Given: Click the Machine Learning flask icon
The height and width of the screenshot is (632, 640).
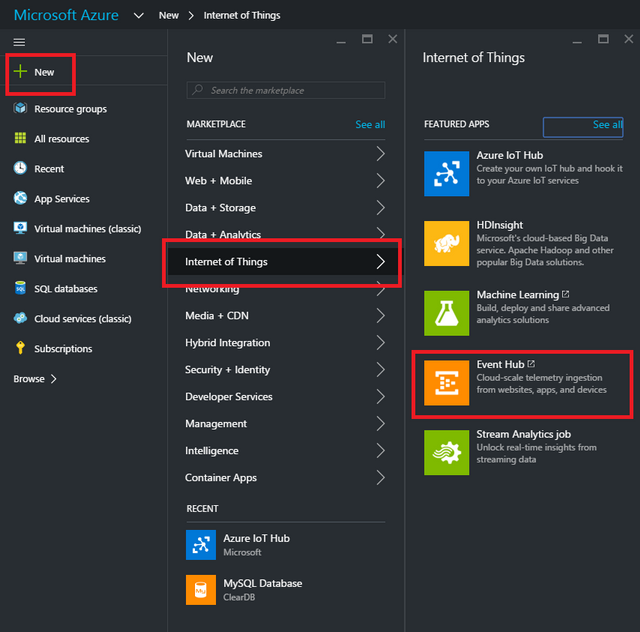Looking at the screenshot, I should coord(446,313).
